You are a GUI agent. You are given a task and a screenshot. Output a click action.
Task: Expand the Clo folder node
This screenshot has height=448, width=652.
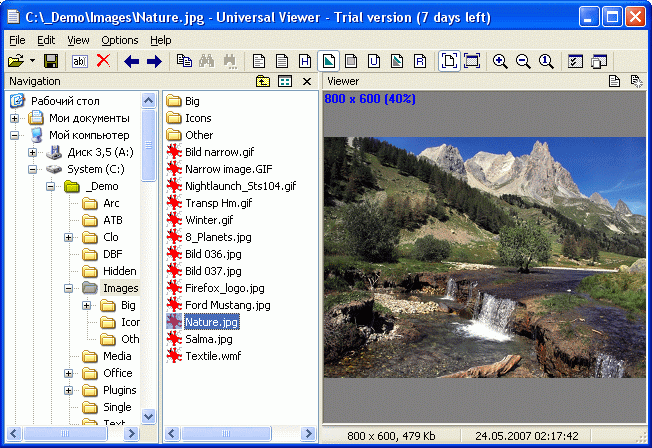[69, 238]
